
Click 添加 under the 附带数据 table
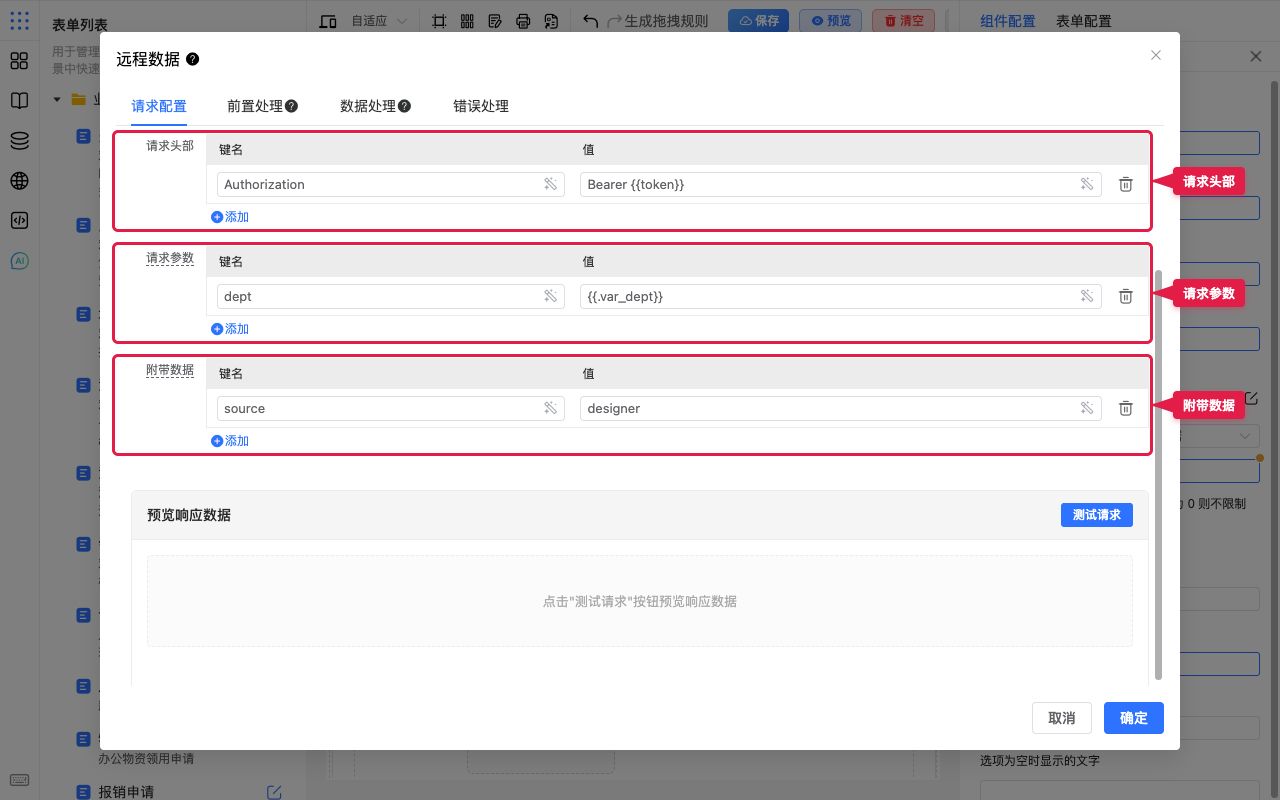point(230,441)
